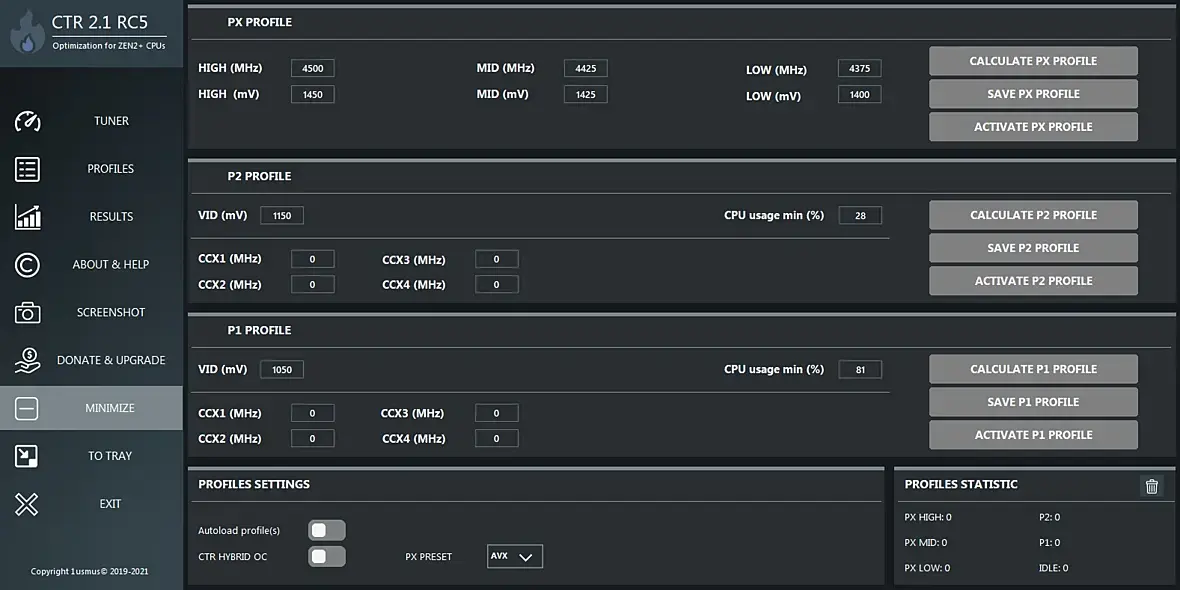This screenshot has height=590, width=1180.
Task: Open the Donate & Upgrade hand icon
Action: [x=28, y=360]
